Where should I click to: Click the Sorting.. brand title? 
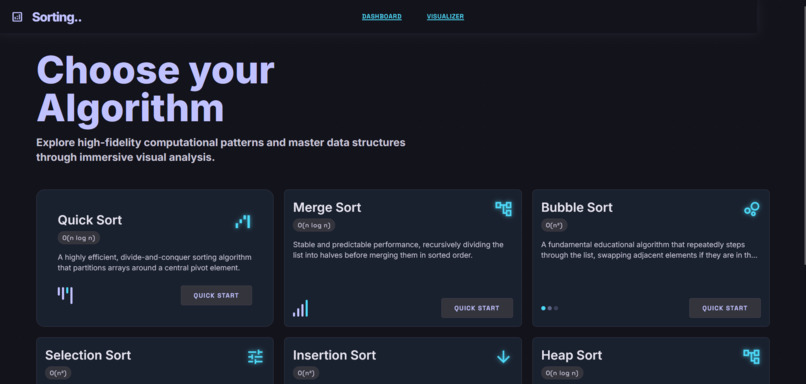click(x=57, y=17)
